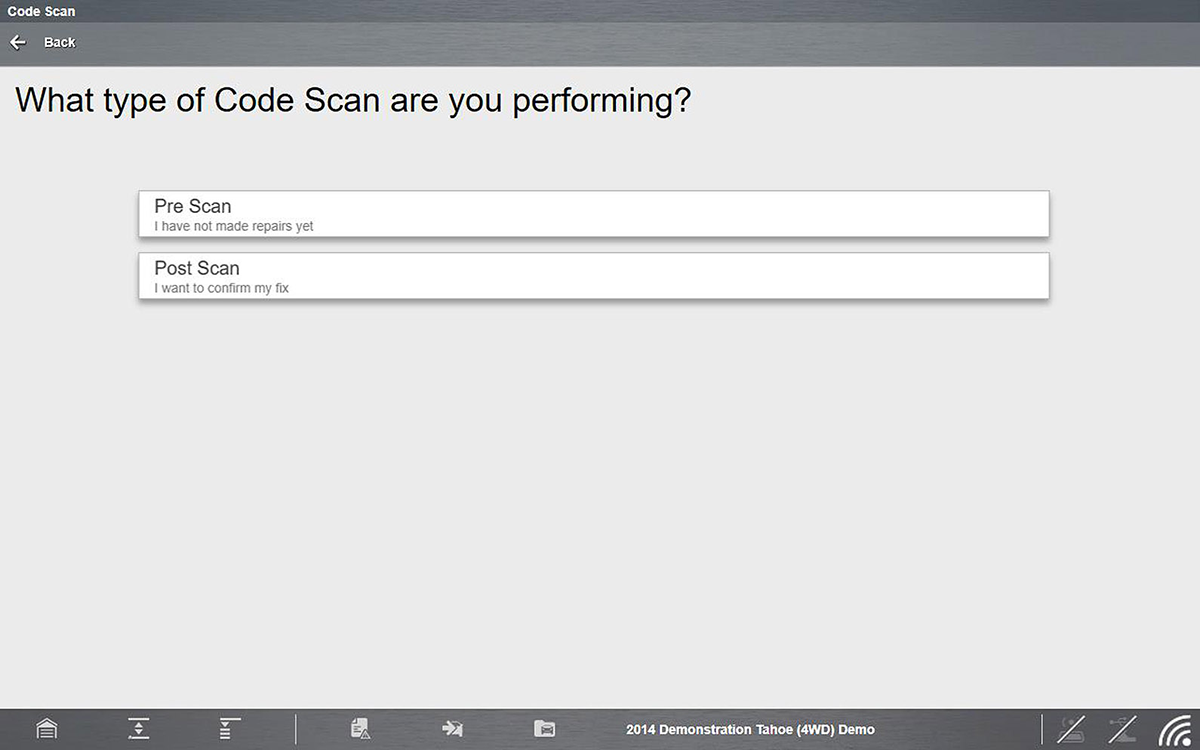Open the list menu icon in bottom toolbar
1200x750 pixels.
[x=230, y=729]
